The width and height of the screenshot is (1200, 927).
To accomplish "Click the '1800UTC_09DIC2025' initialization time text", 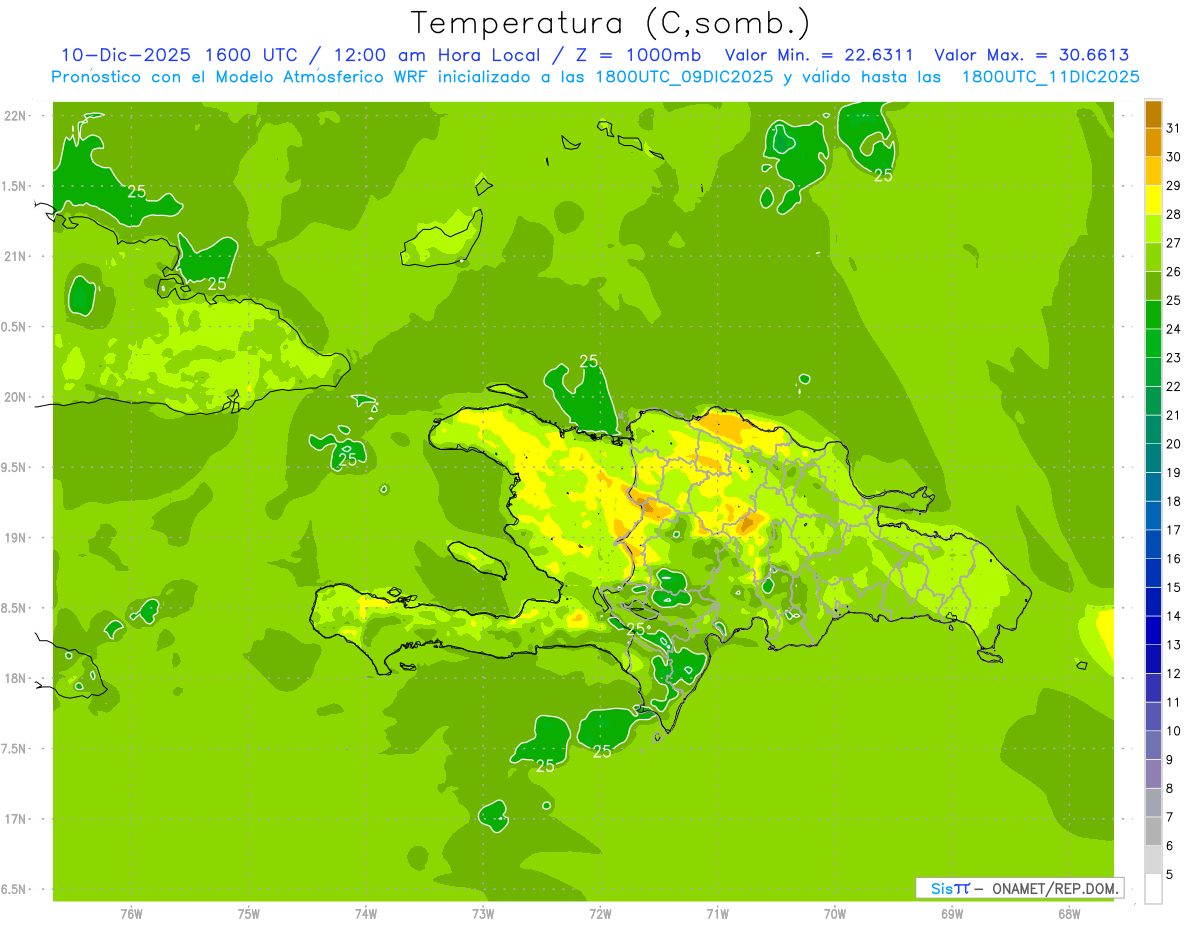I will pyautogui.click(x=681, y=77).
